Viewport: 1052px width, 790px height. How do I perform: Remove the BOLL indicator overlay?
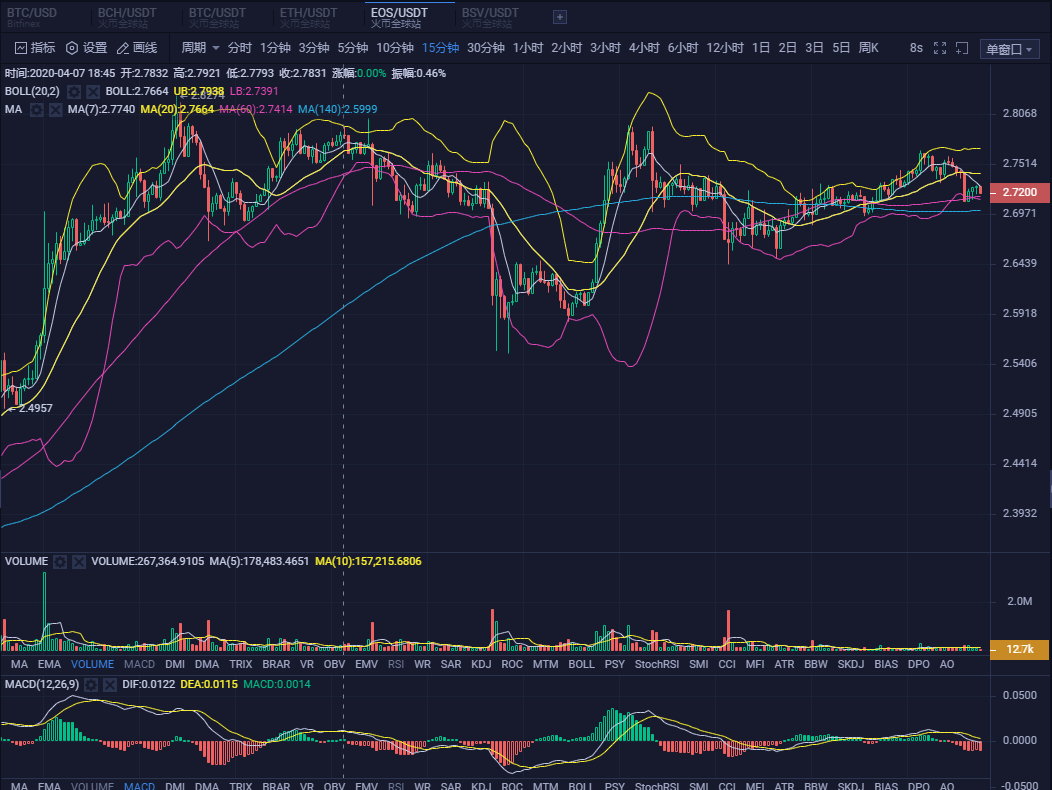[x=93, y=91]
